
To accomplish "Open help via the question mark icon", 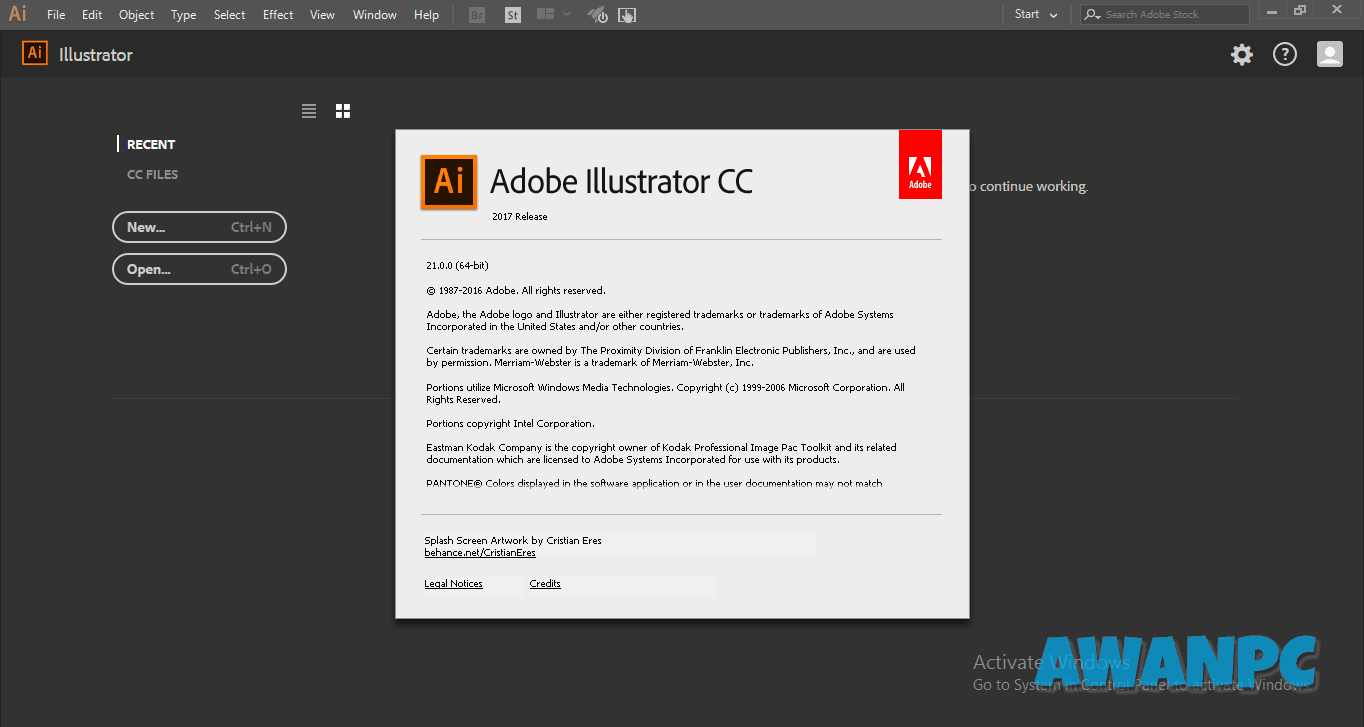I will [x=1284, y=54].
